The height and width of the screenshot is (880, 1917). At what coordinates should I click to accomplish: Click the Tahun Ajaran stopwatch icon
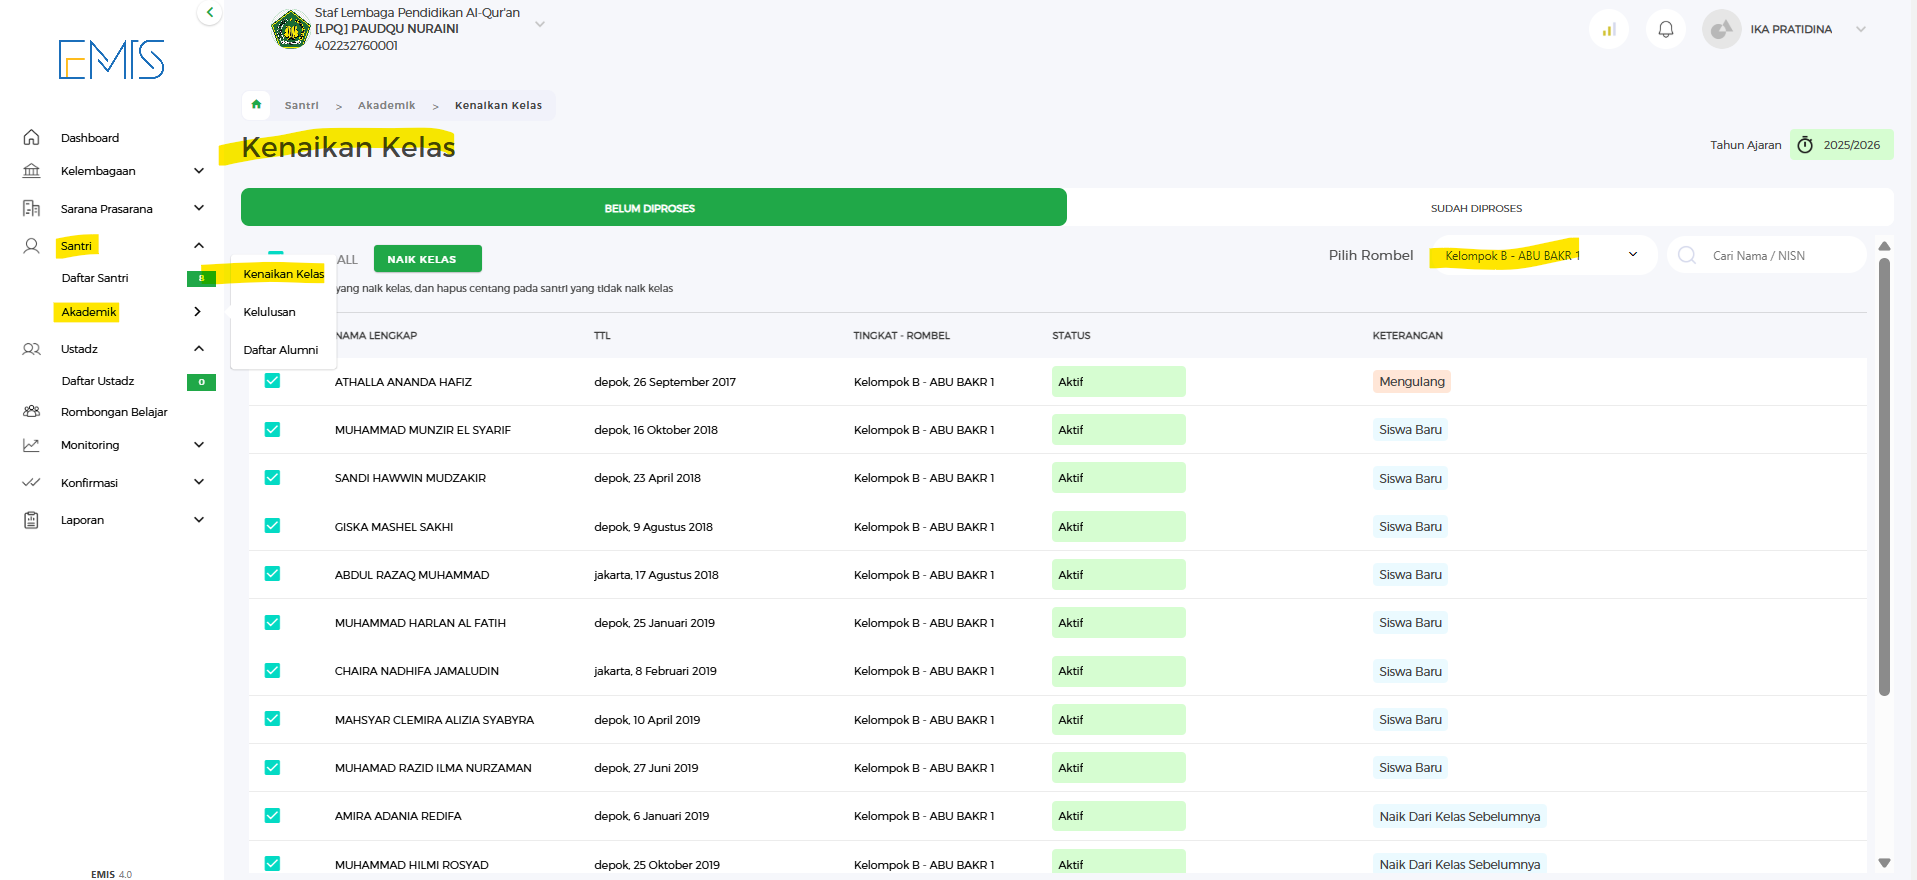[1805, 145]
